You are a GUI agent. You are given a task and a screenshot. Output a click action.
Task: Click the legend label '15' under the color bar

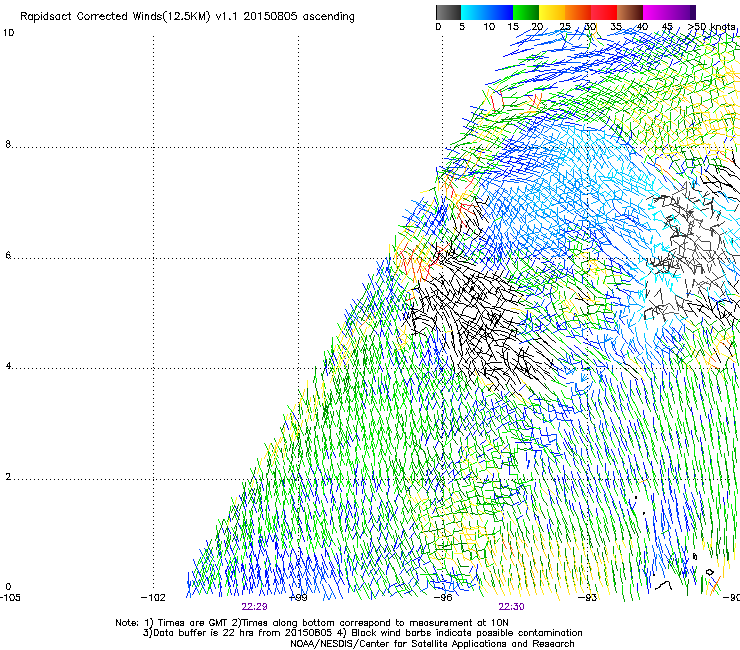click(x=513, y=27)
